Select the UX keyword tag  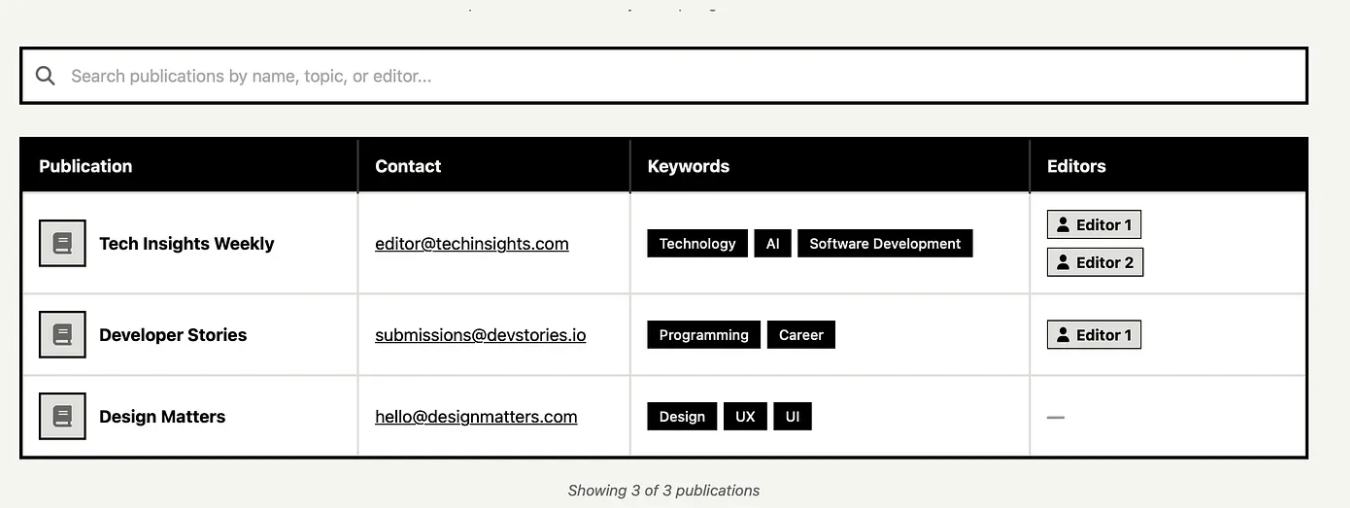(745, 417)
